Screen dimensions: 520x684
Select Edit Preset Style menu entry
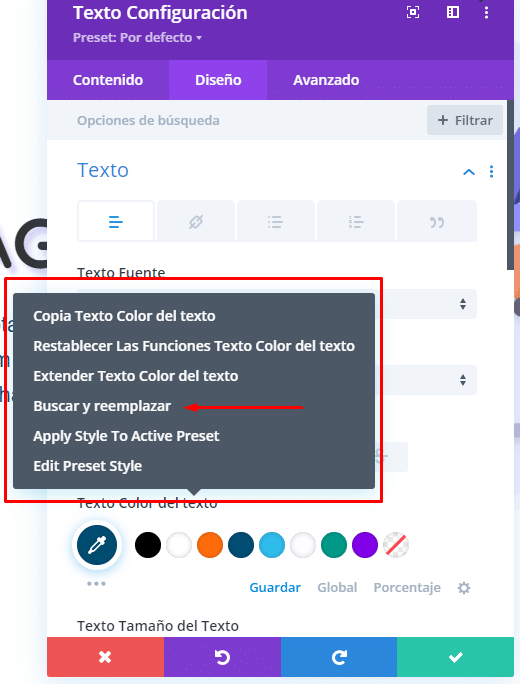coord(88,466)
